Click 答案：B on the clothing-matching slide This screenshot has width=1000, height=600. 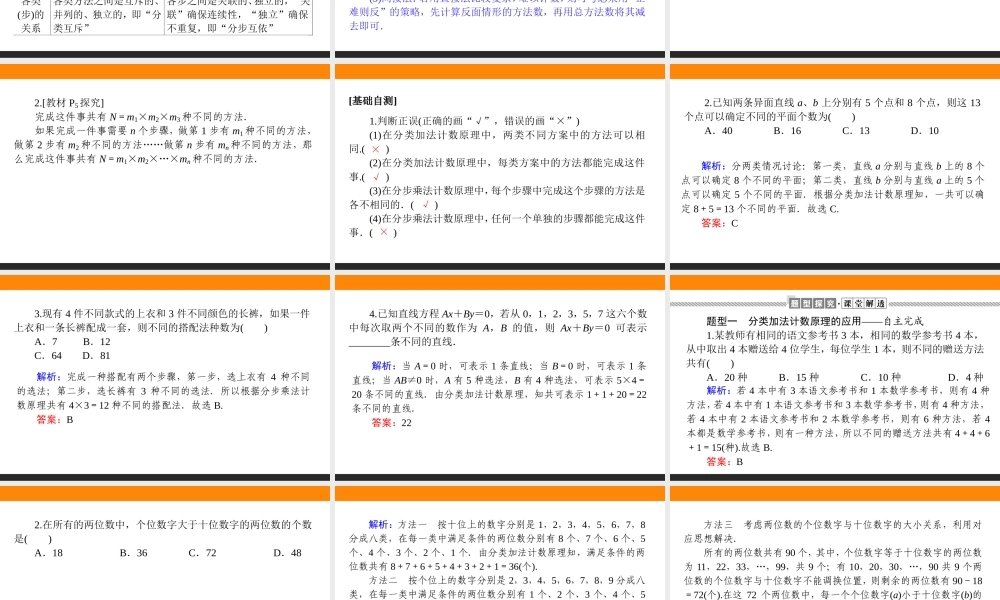click(55, 420)
